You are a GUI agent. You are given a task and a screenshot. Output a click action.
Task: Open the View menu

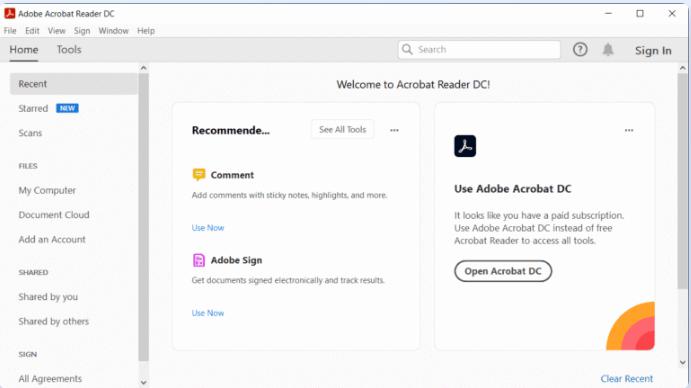pos(56,31)
